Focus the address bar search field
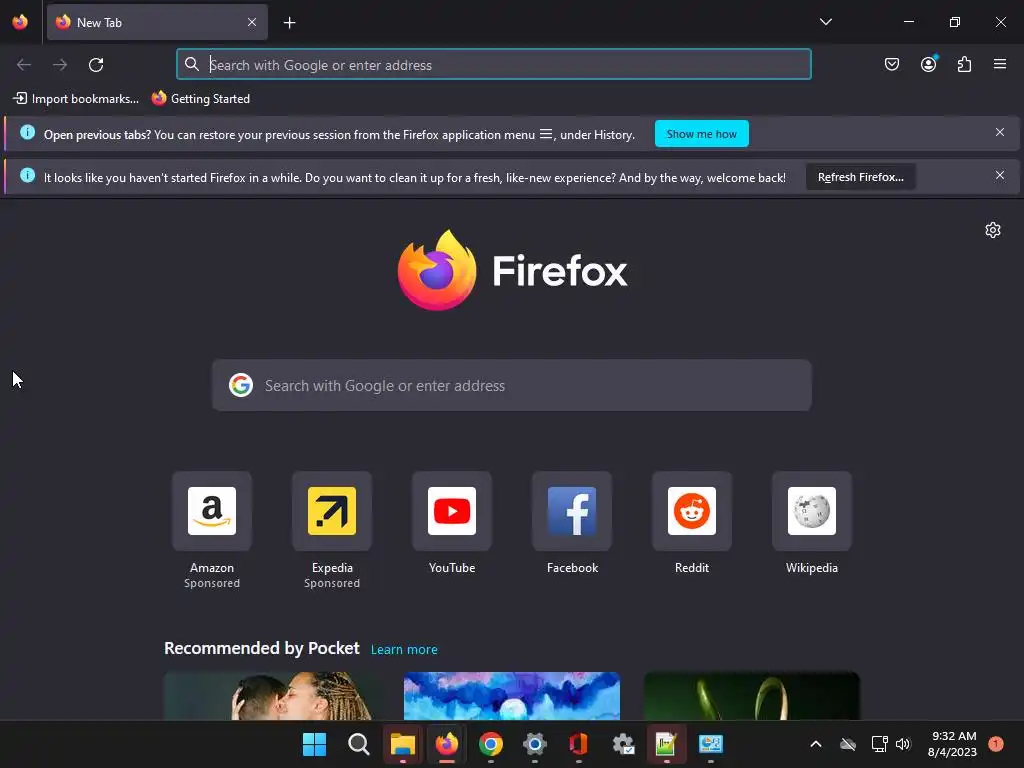 click(494, 65)
